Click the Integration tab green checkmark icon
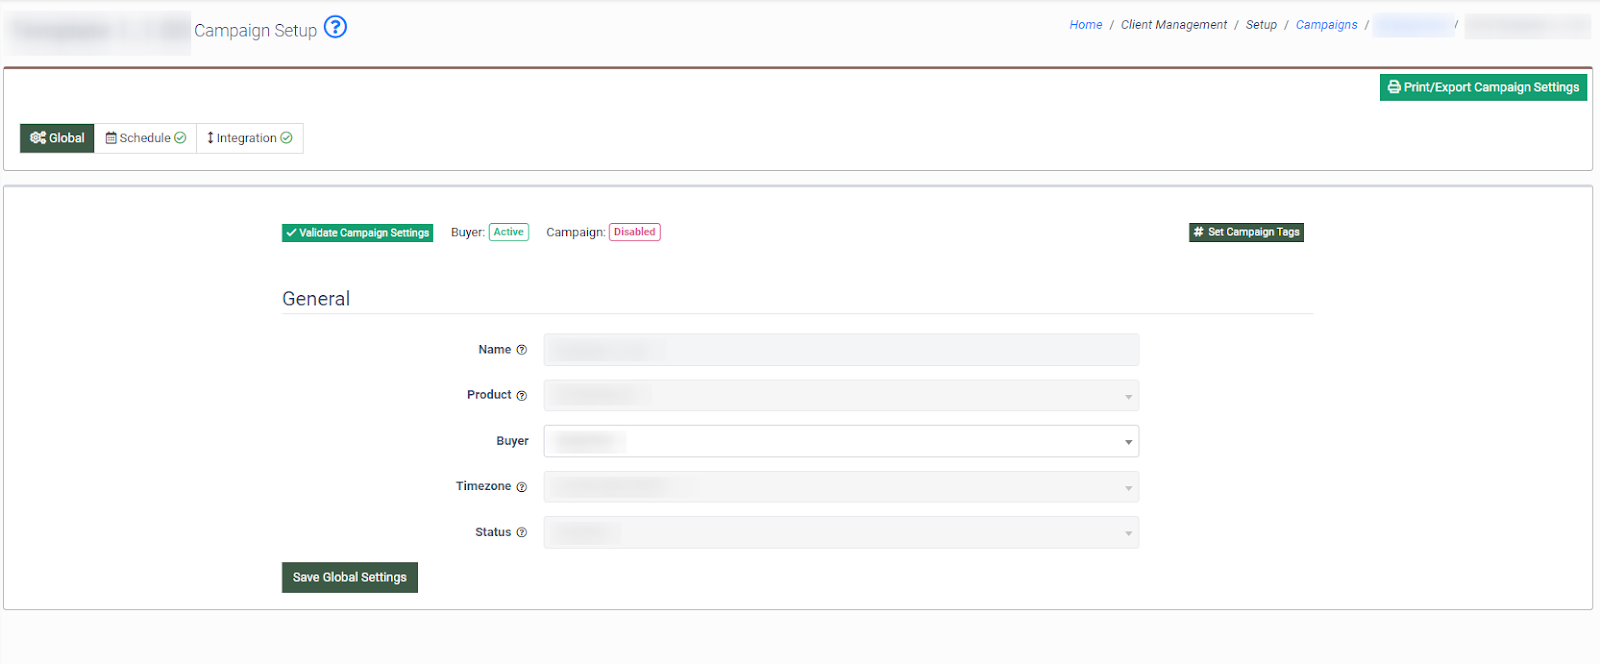1600x664 pixels. pyautogui.click(x=286, y=138)
